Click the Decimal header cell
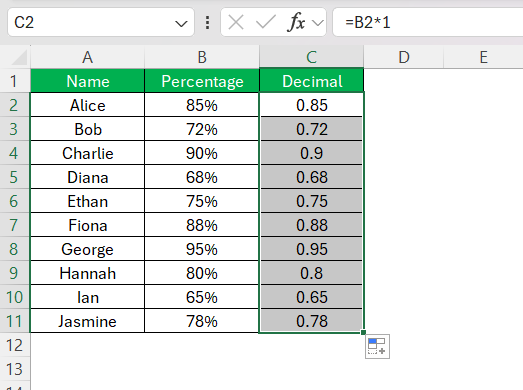The height and width of the screenshot is (390, 523). pos(312,81)
